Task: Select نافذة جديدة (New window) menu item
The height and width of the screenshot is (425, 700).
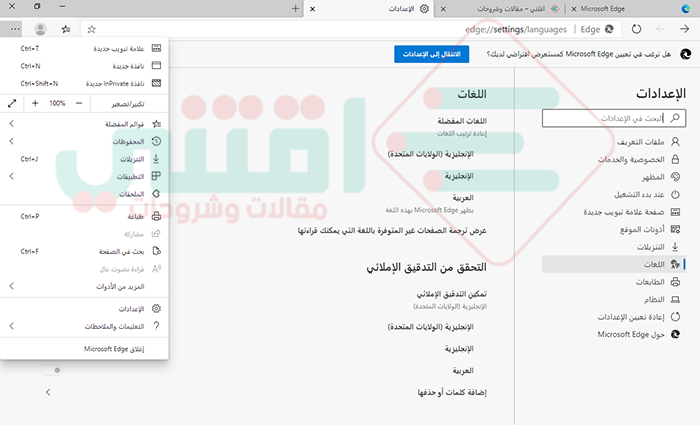Action: coord(84,66)
